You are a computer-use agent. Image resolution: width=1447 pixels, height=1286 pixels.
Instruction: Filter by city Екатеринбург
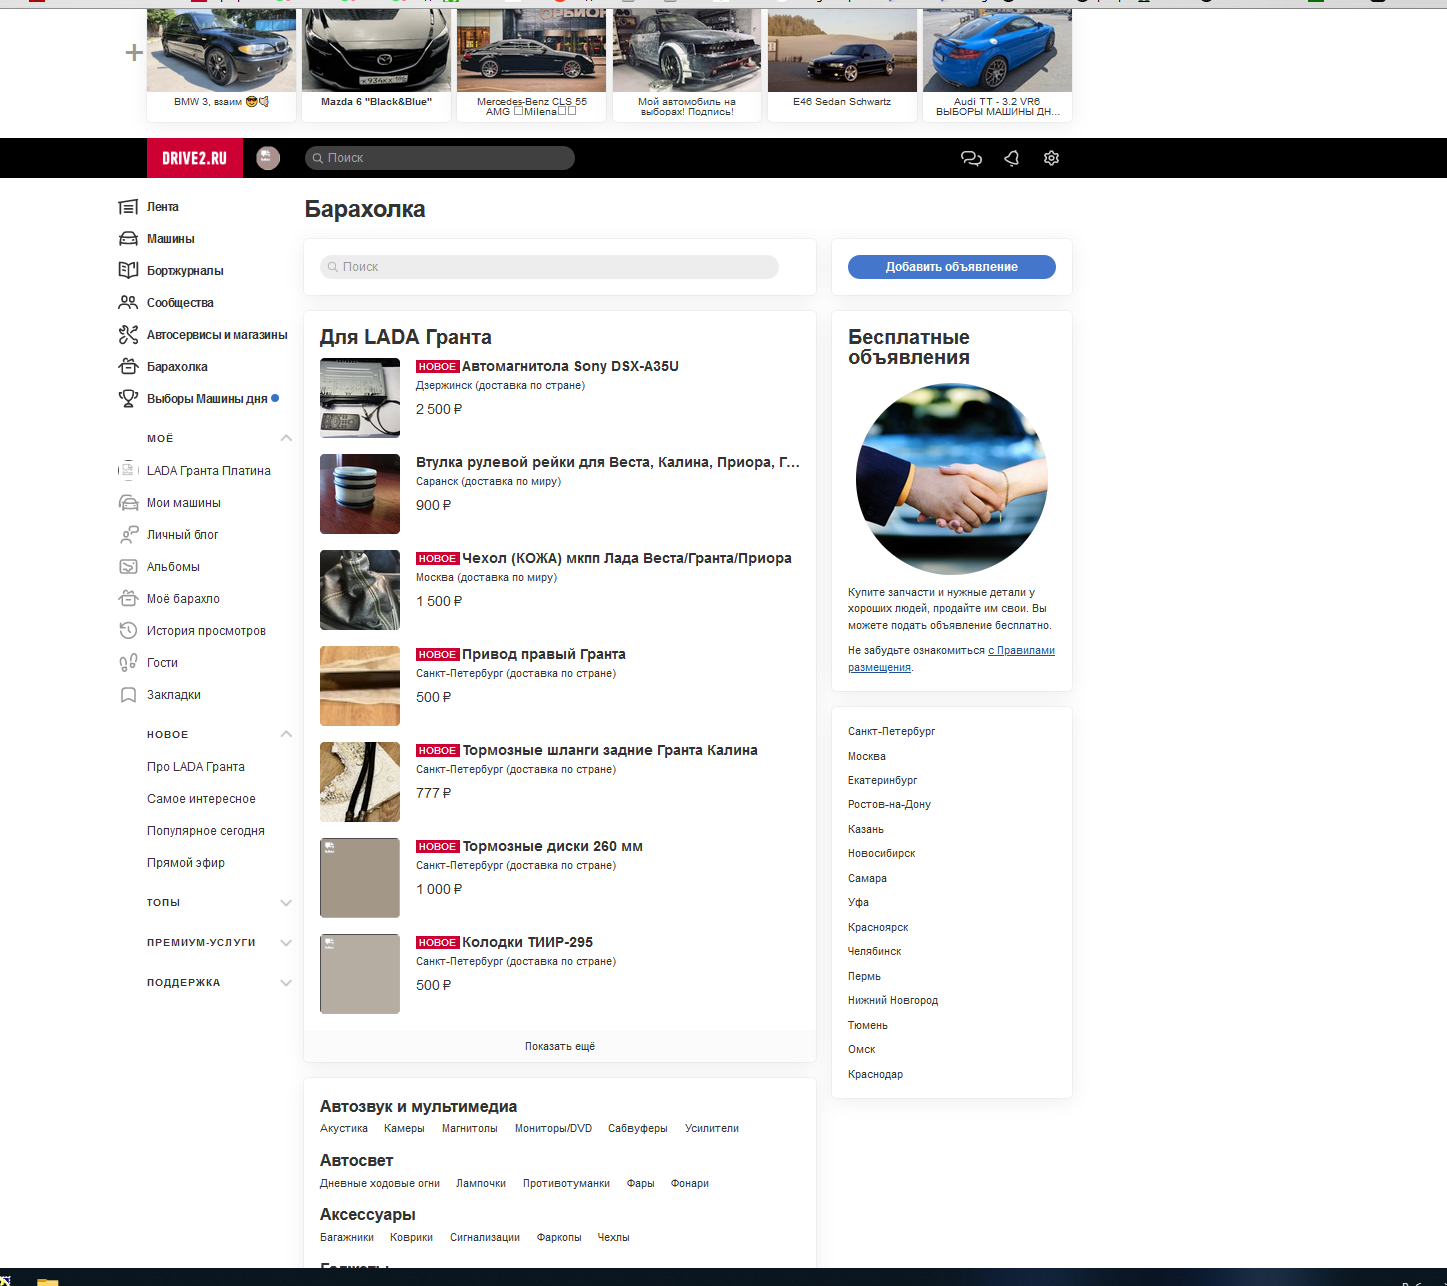coord(883,780)
